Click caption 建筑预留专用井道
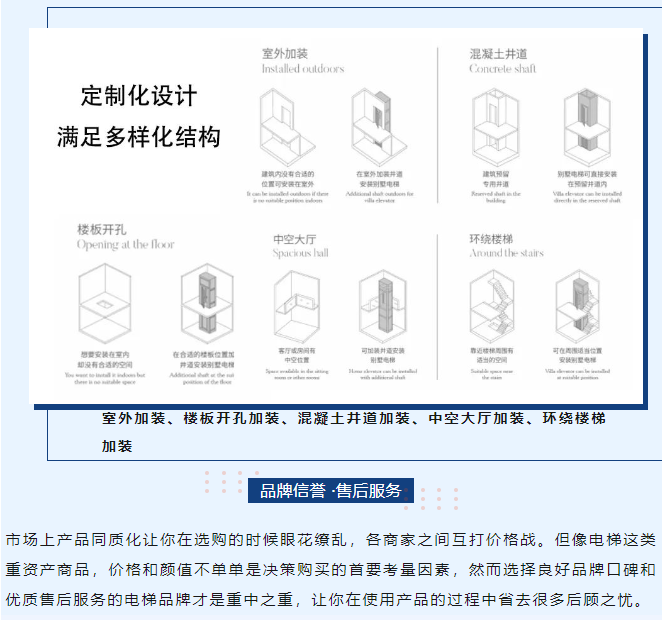The image size is (662, 620). coord(496,179)
